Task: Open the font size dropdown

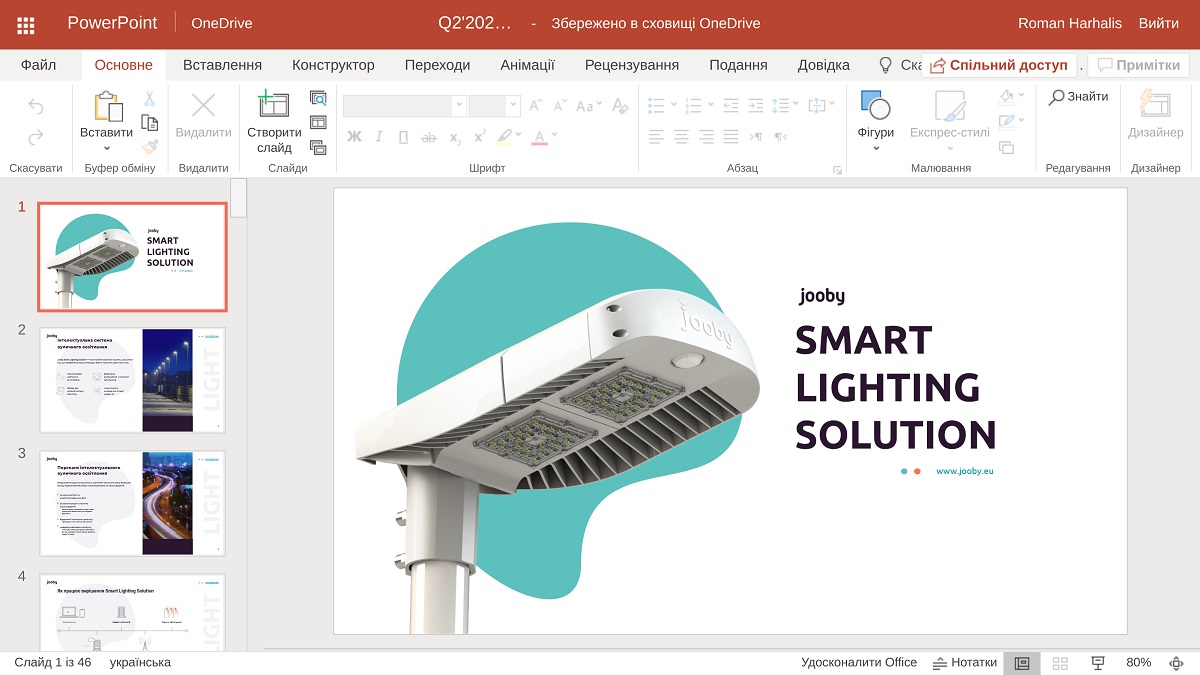Action: [x=513, y=105]
